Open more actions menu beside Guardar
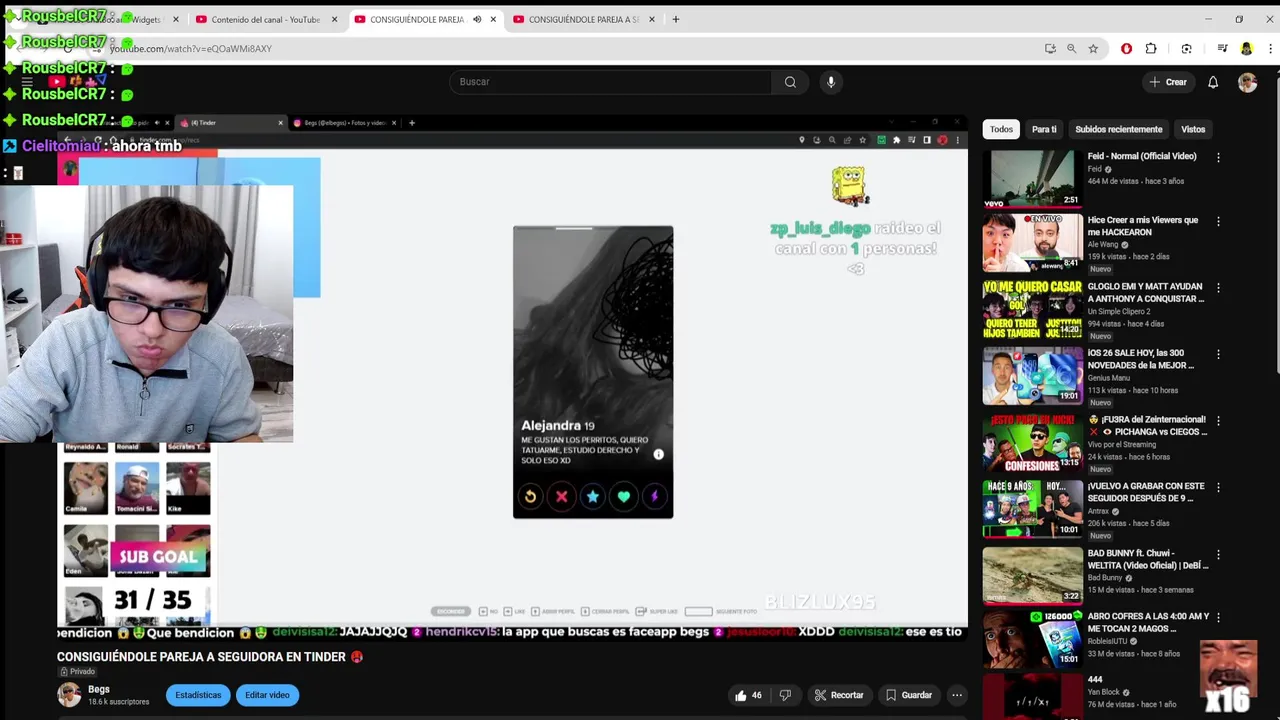The height and width of the screenshot is (720, 1280). pos(957,695)
